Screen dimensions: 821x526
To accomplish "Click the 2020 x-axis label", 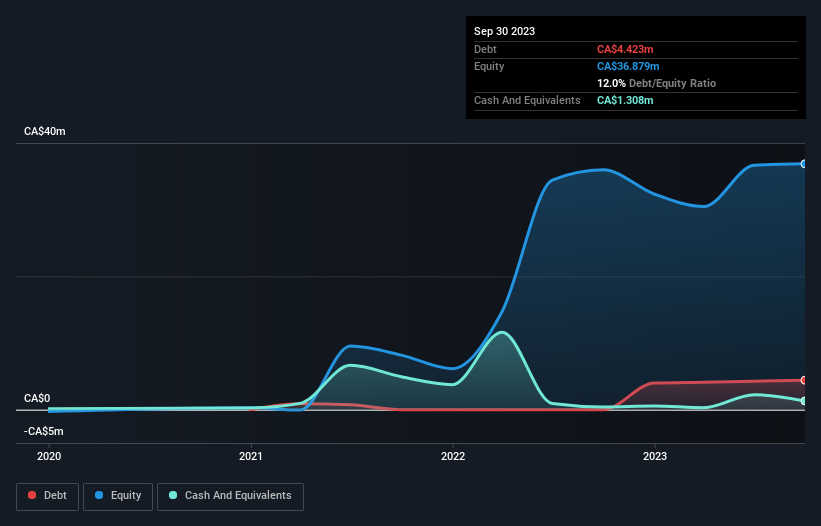I will point(49,456).
